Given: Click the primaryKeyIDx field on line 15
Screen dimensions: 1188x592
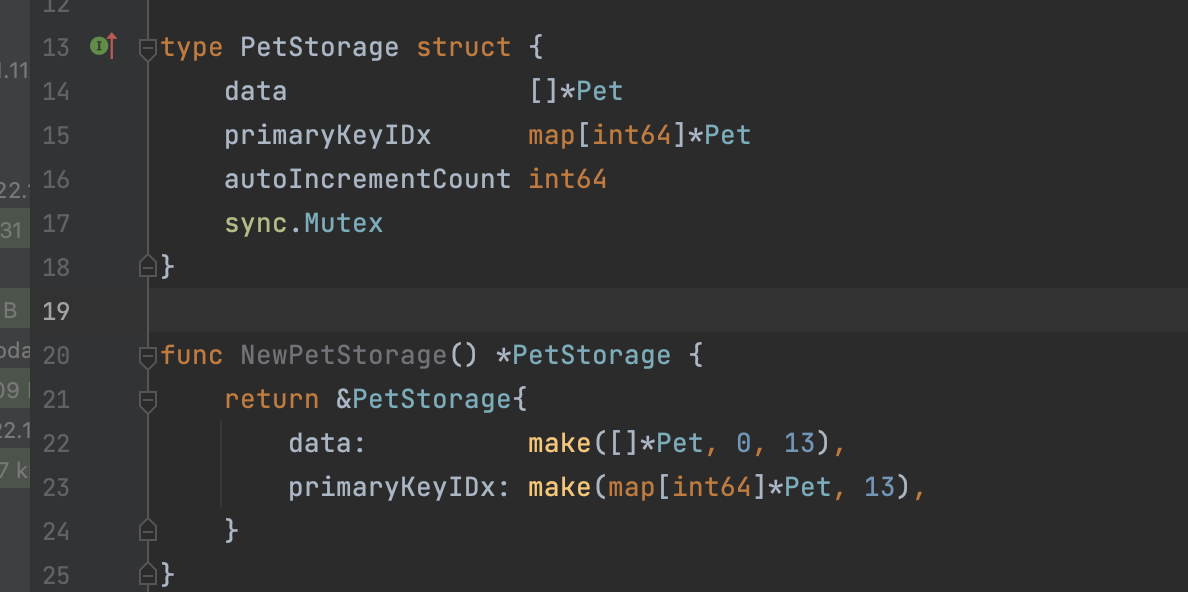Looking at the screenshot, I should point(327,135).
